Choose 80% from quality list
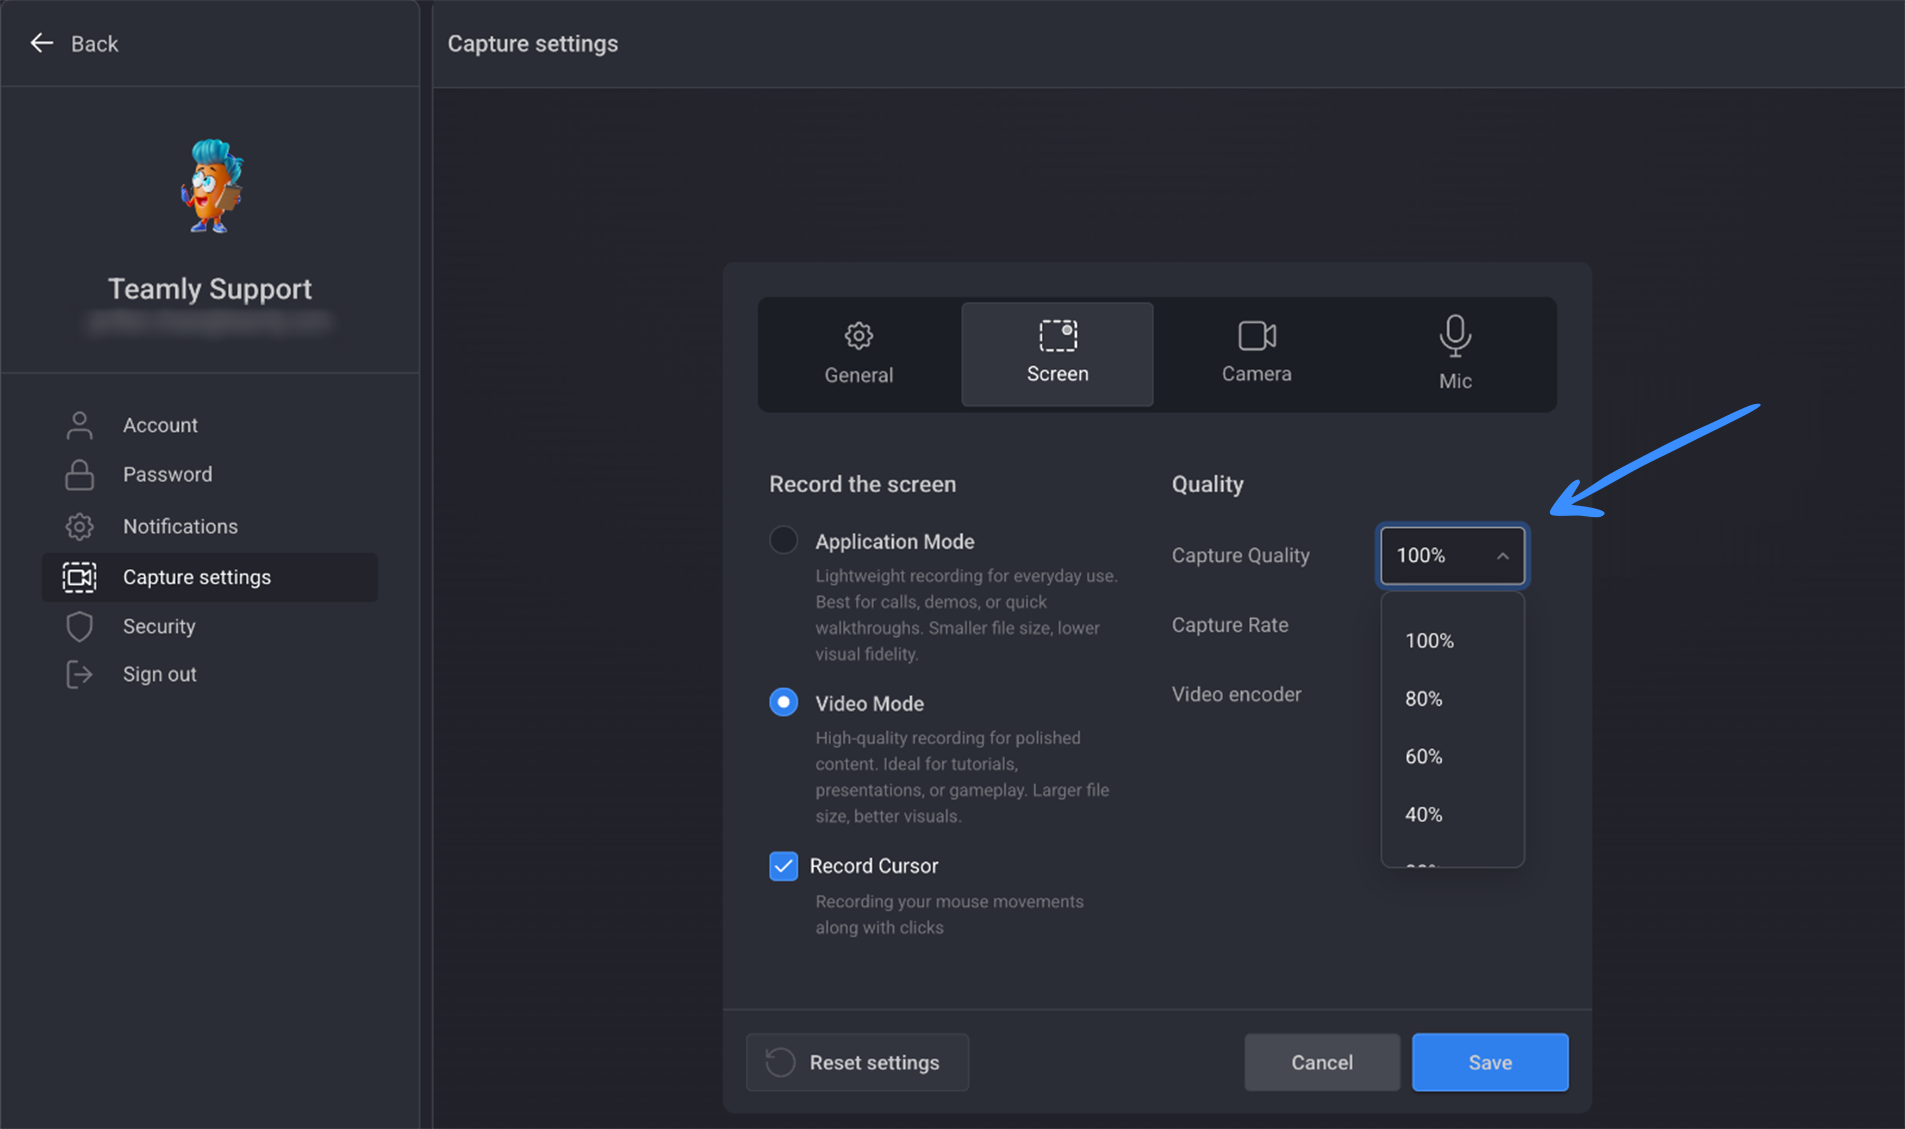The height and width of the screenshot is (1129, 1905). tap(1452, 699)
